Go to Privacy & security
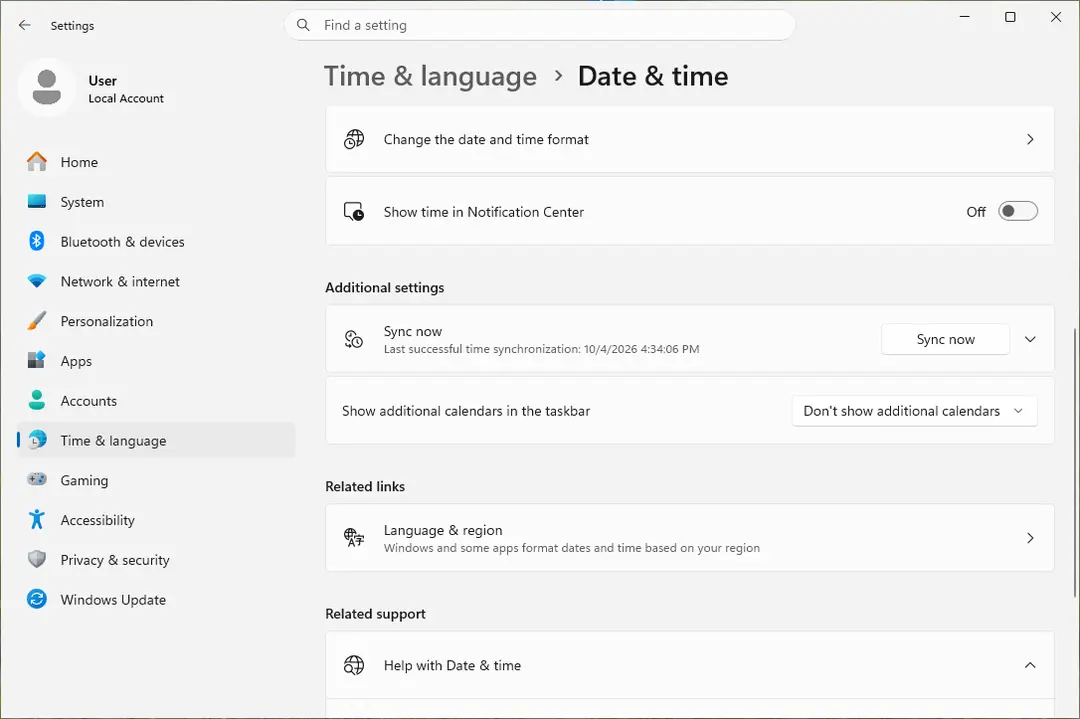The height and width of the screenshot is (719, 1080). (157, 560)
